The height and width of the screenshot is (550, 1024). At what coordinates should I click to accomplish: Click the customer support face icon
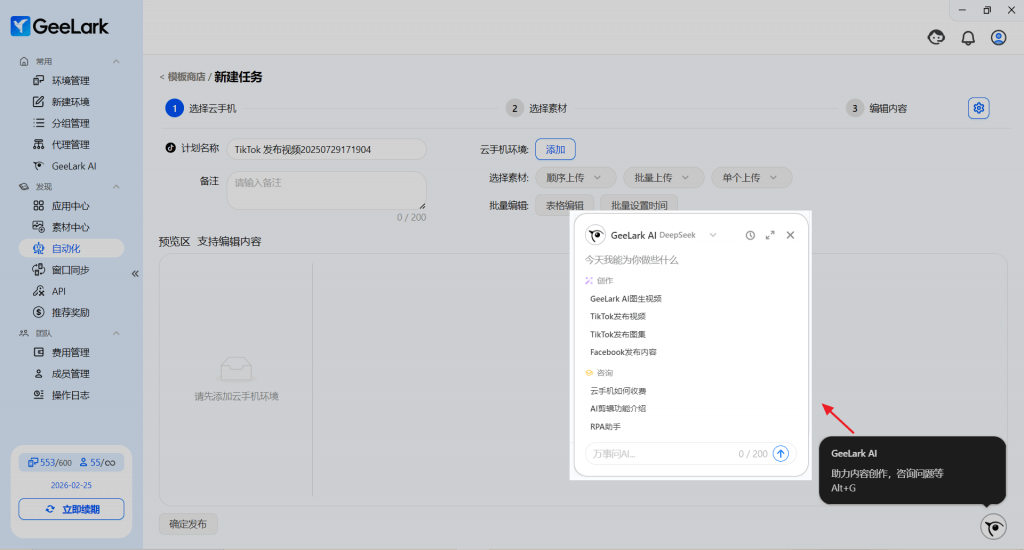click(x=937, y=38)
